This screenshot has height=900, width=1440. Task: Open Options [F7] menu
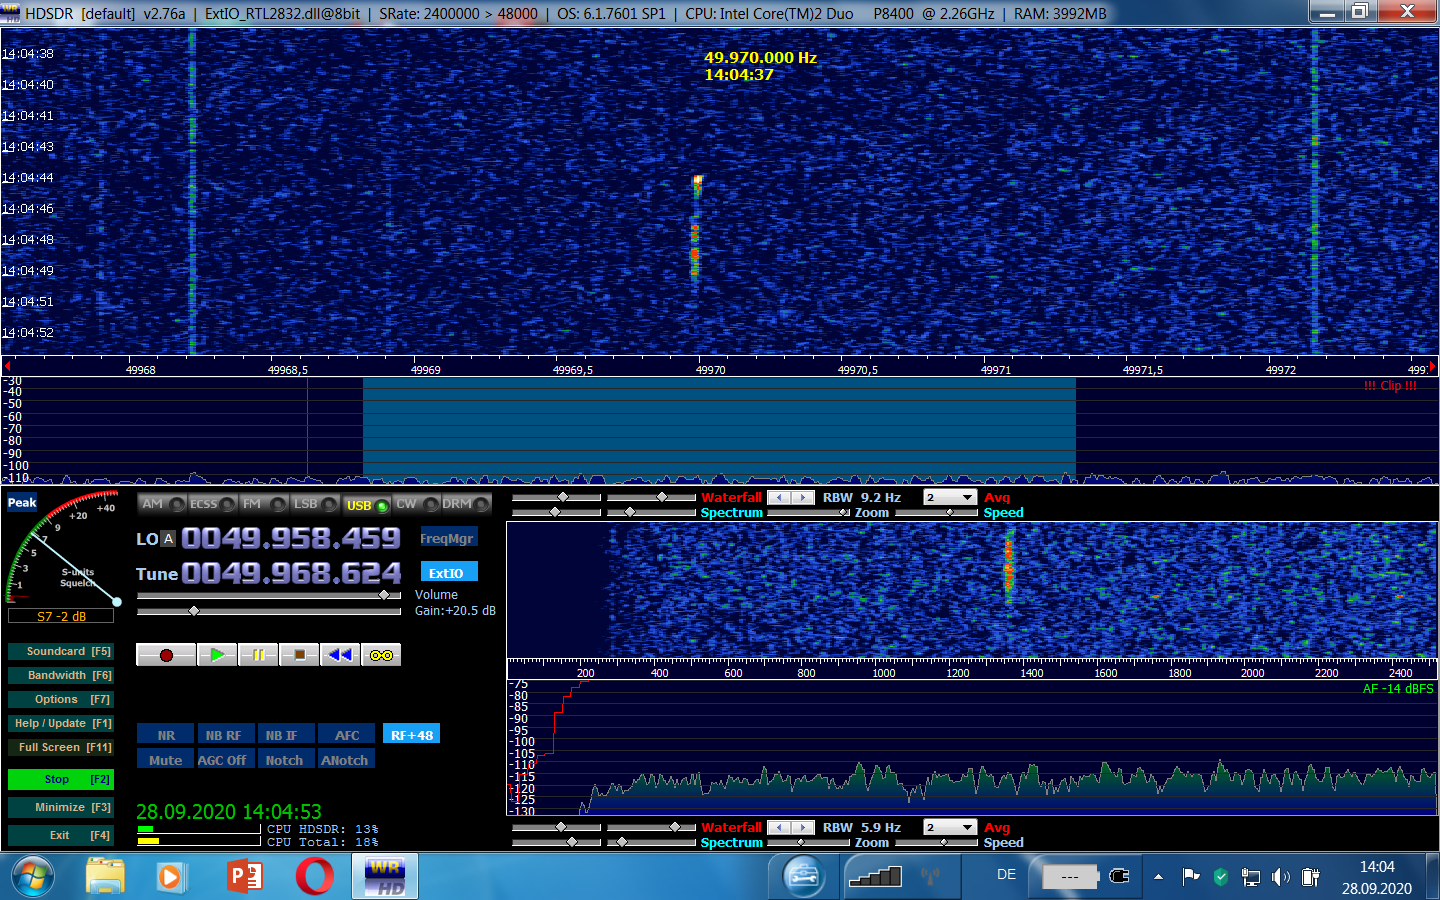[60, 699]
